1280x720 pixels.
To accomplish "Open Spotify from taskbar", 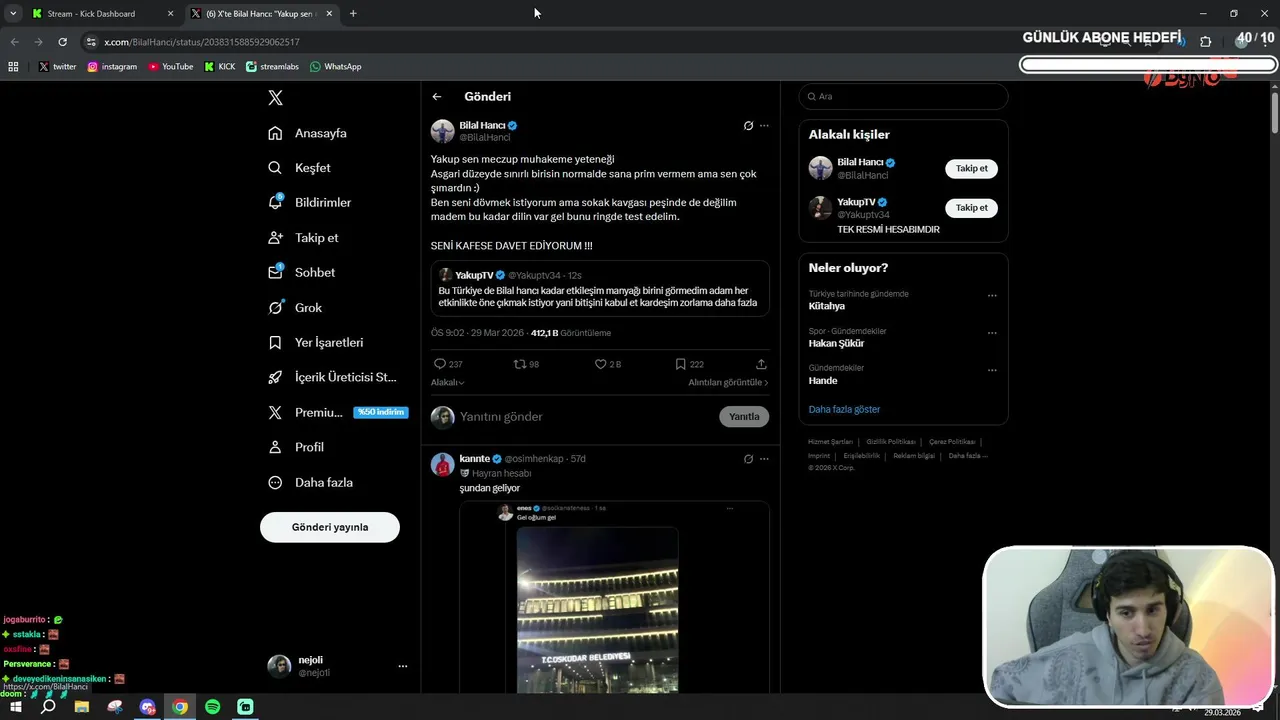I will tap(213, 707).
